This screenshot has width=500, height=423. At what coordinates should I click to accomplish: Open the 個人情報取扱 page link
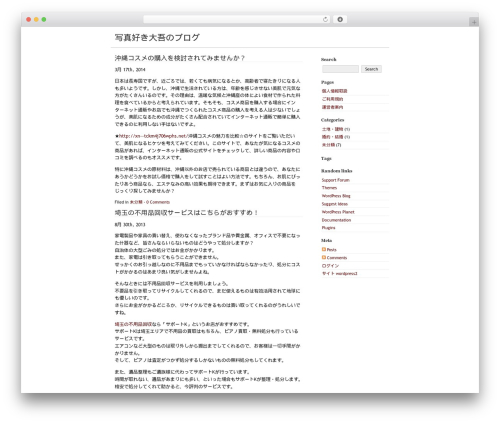pos(334,91)
